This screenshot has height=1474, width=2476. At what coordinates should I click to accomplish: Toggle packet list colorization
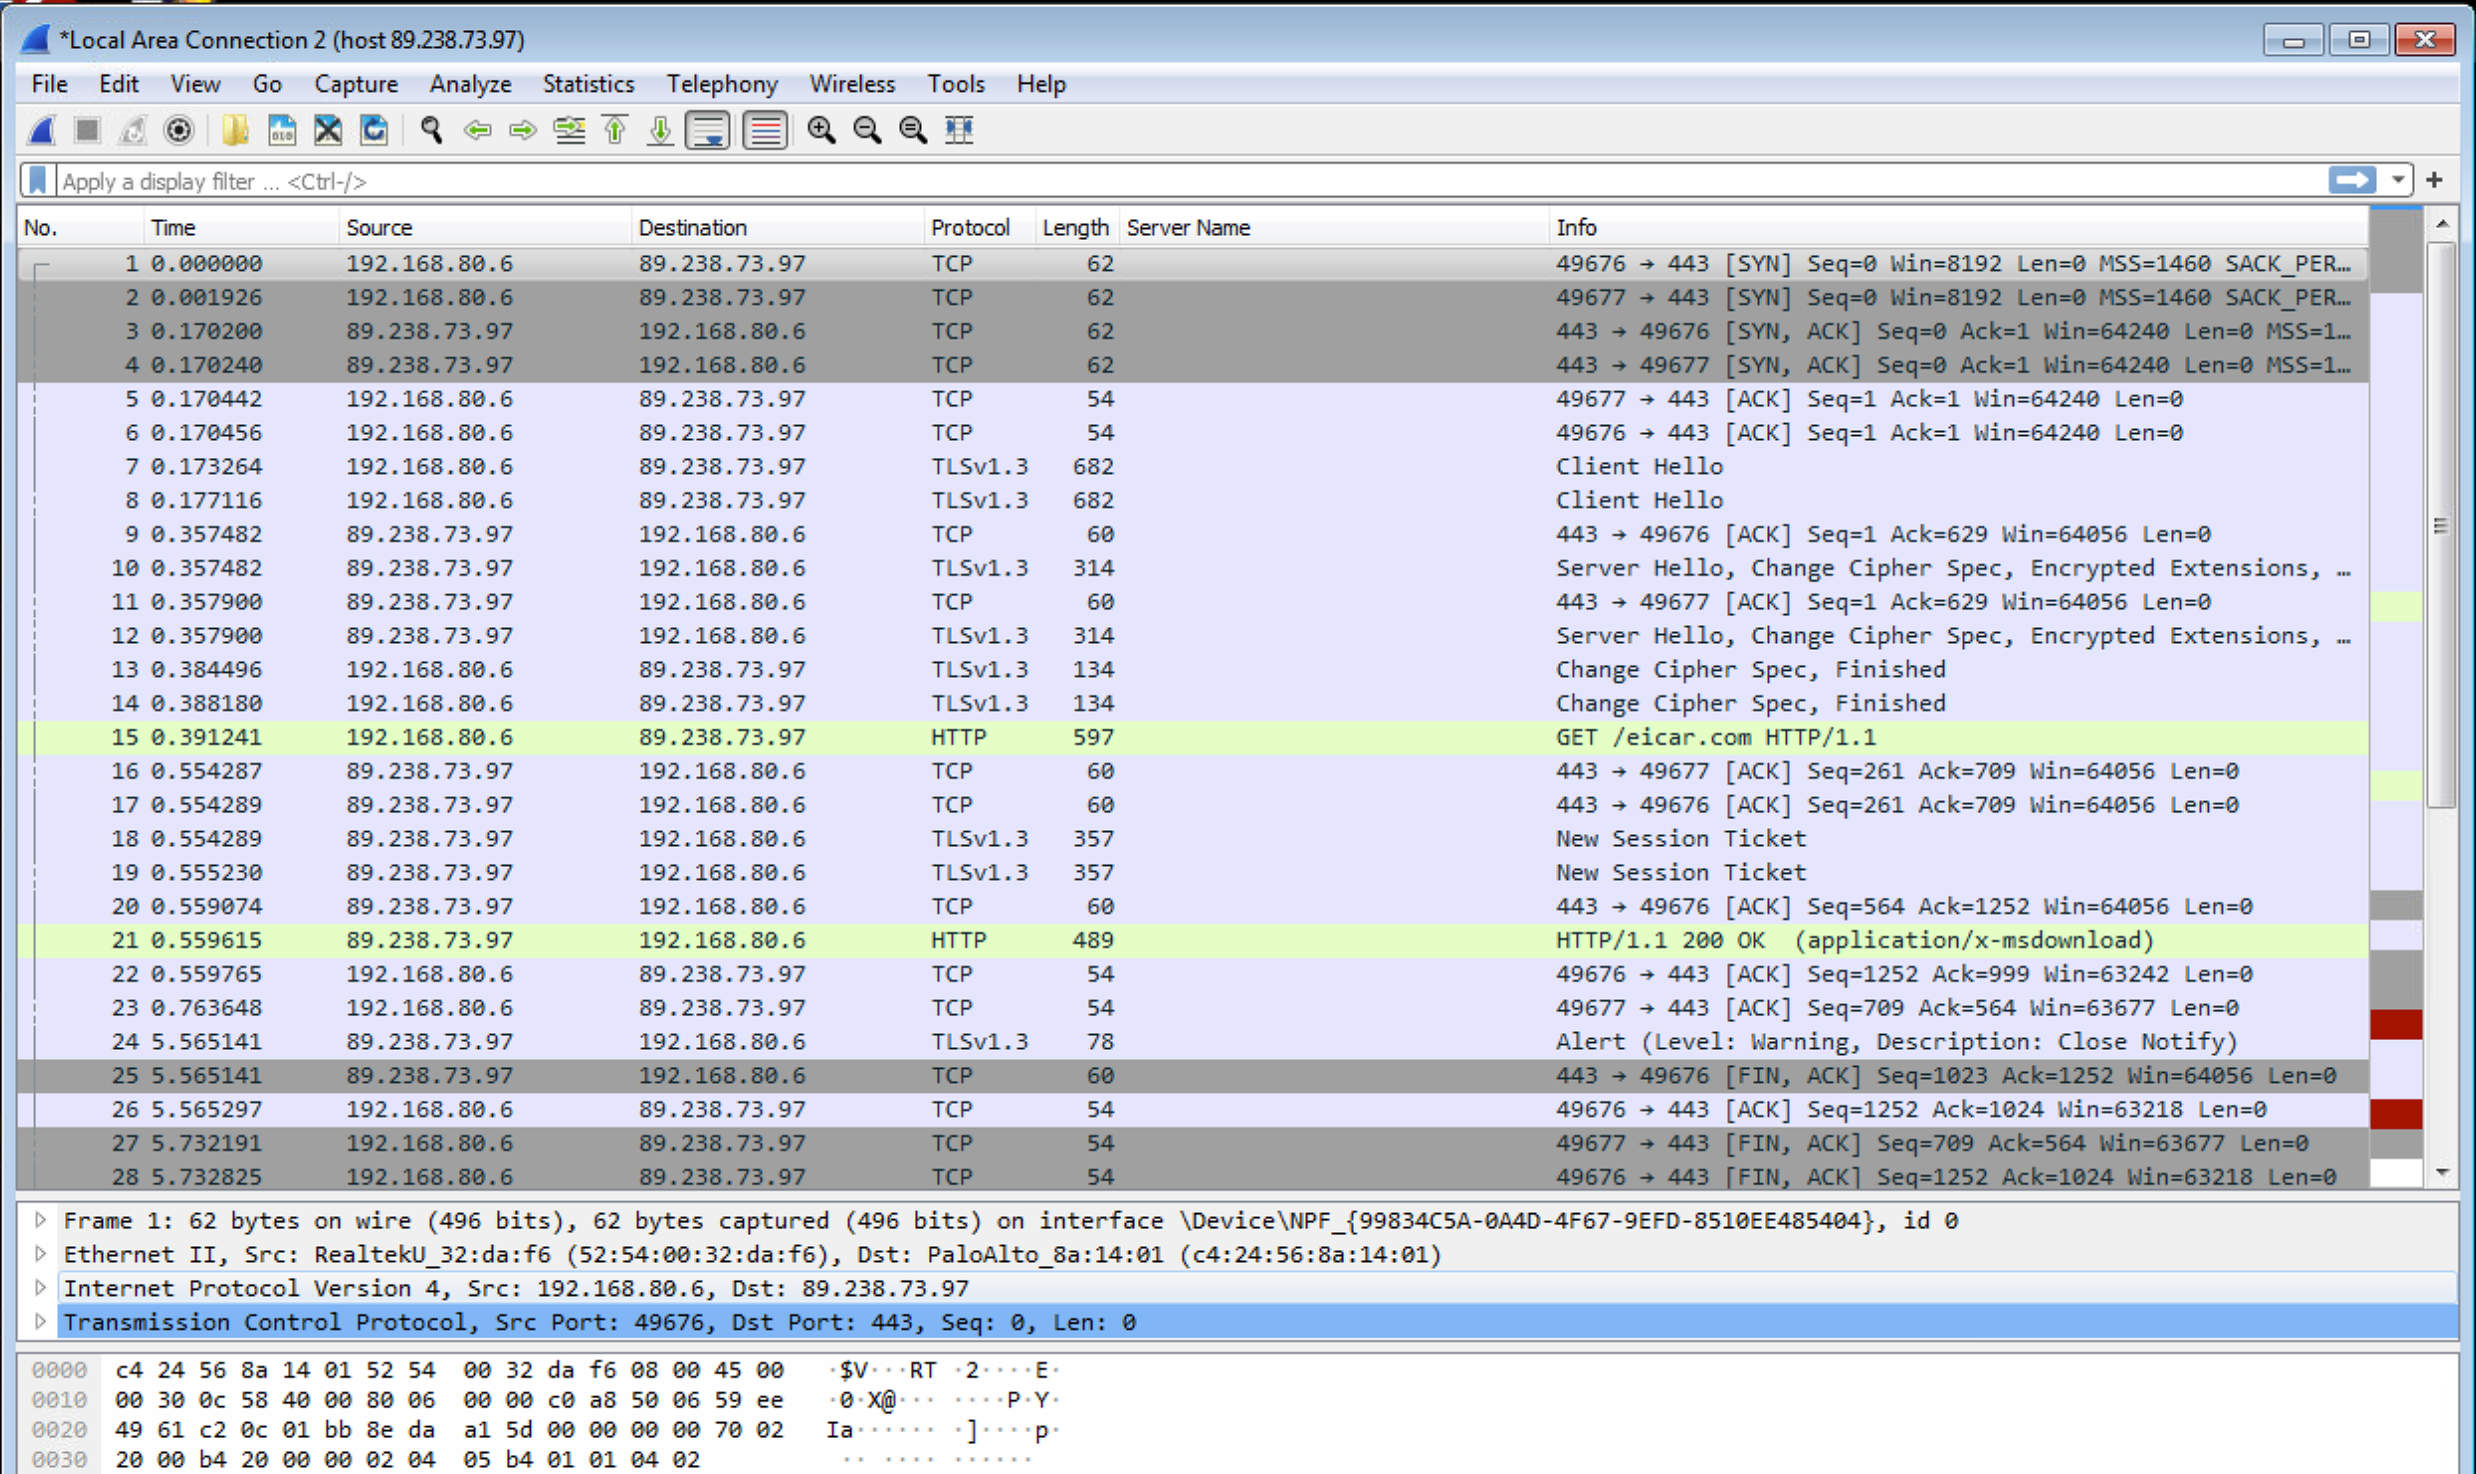click(763, 131)
